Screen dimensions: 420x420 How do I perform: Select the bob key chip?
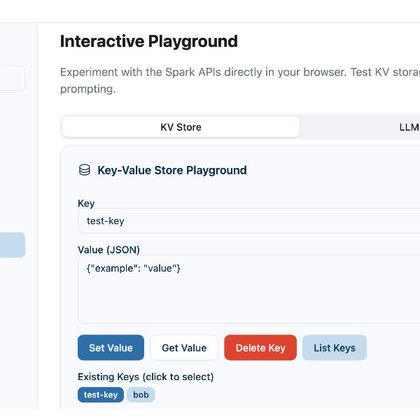[141, 395]
